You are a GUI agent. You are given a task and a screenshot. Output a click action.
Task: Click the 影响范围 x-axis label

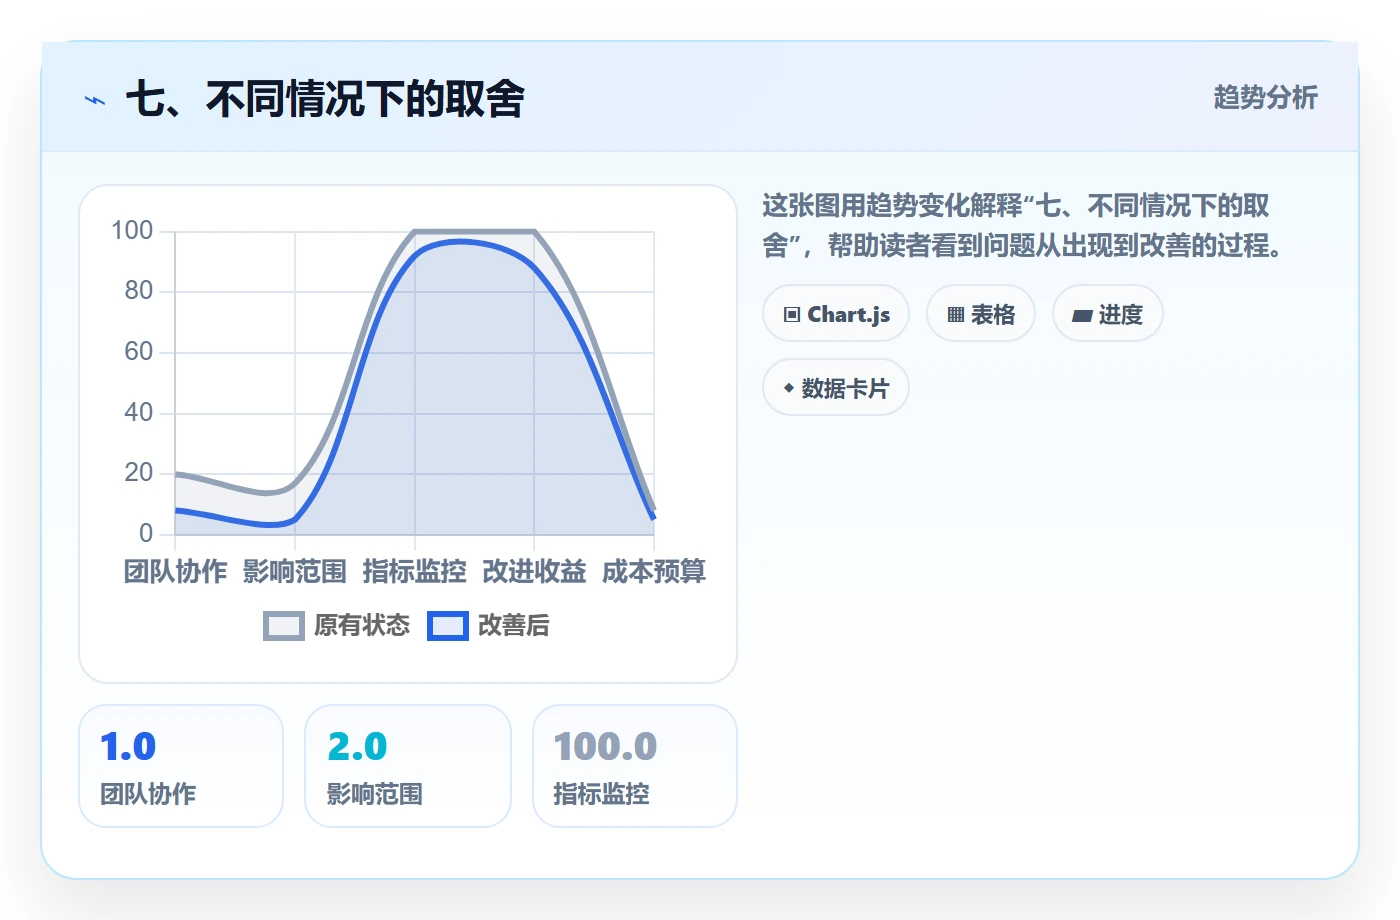pyautogui.click(x=295, y=572)
